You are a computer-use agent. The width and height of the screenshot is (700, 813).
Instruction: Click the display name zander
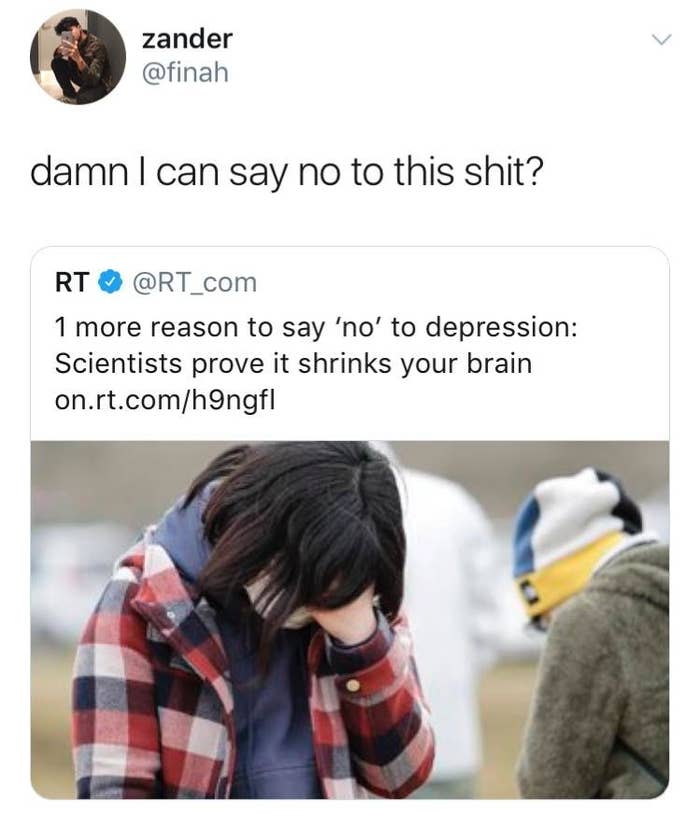coord(187,39)
